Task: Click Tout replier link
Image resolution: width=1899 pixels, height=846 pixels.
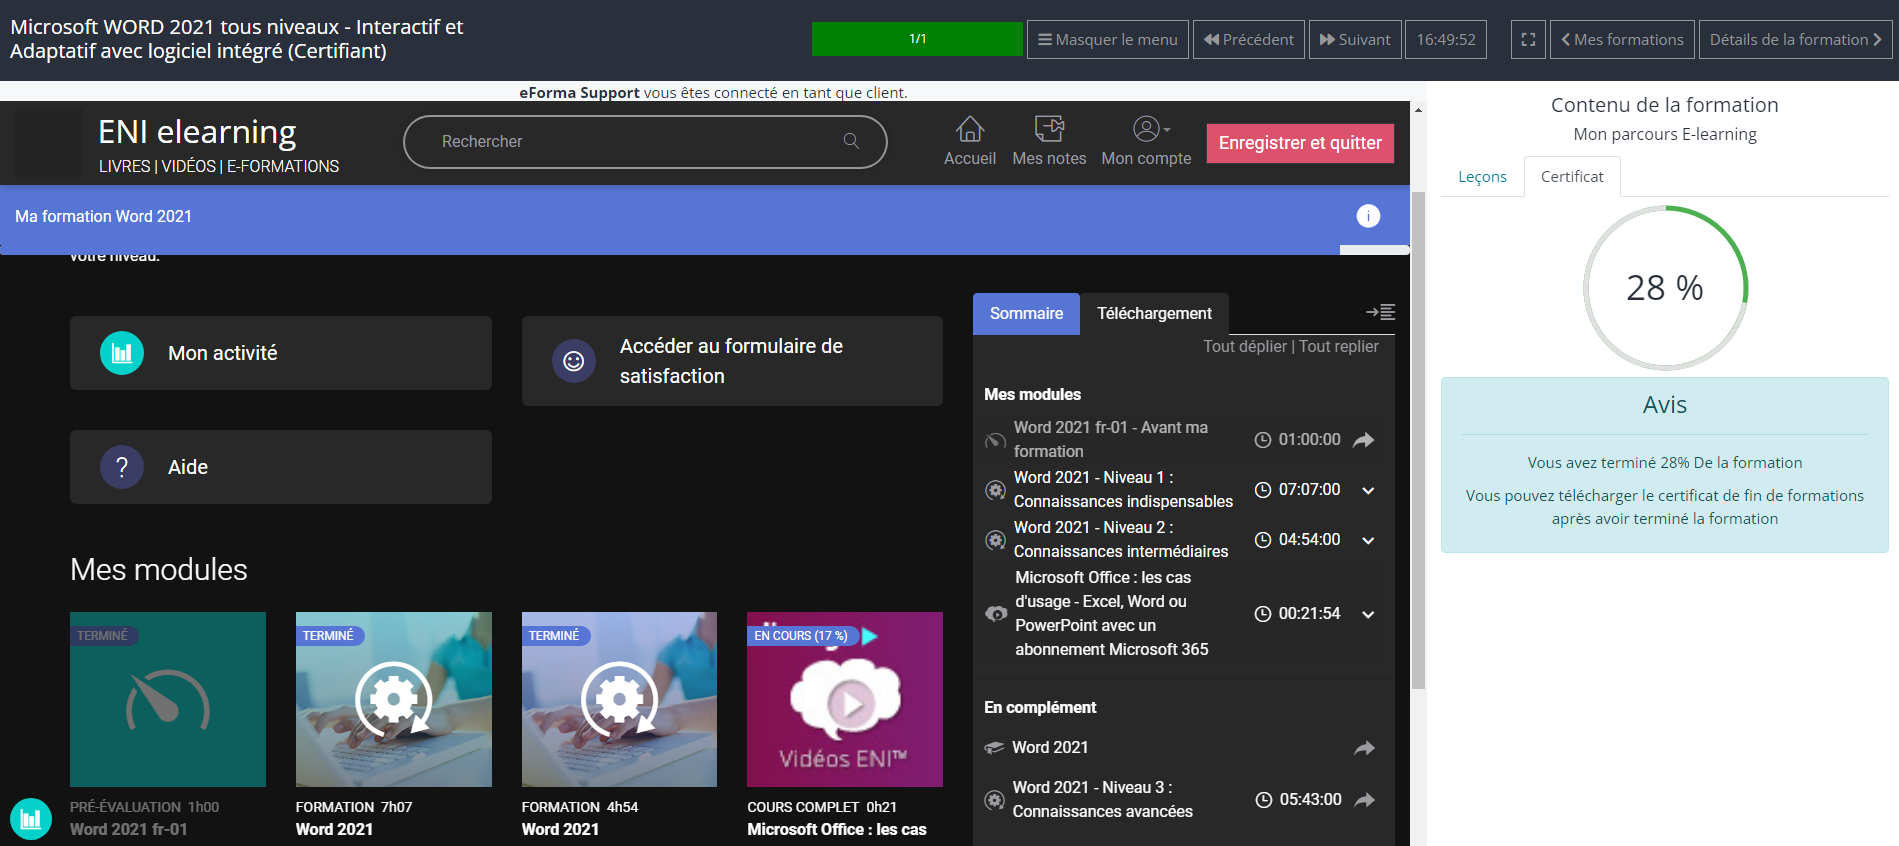Action: [1339, 346]
